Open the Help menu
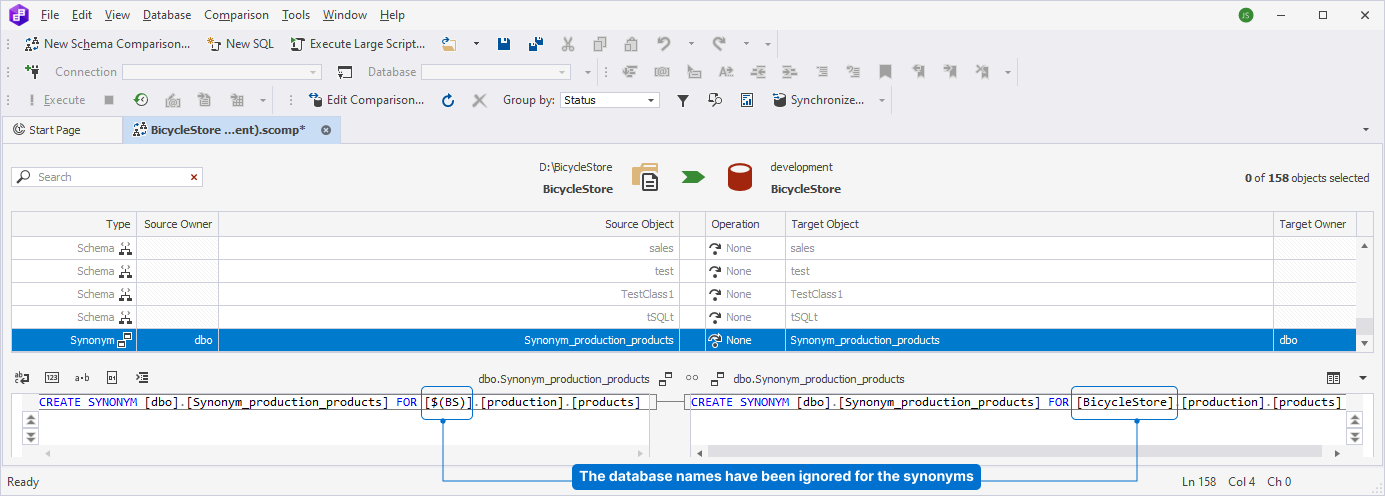1385x496 pixels. (x=392, y=15)
